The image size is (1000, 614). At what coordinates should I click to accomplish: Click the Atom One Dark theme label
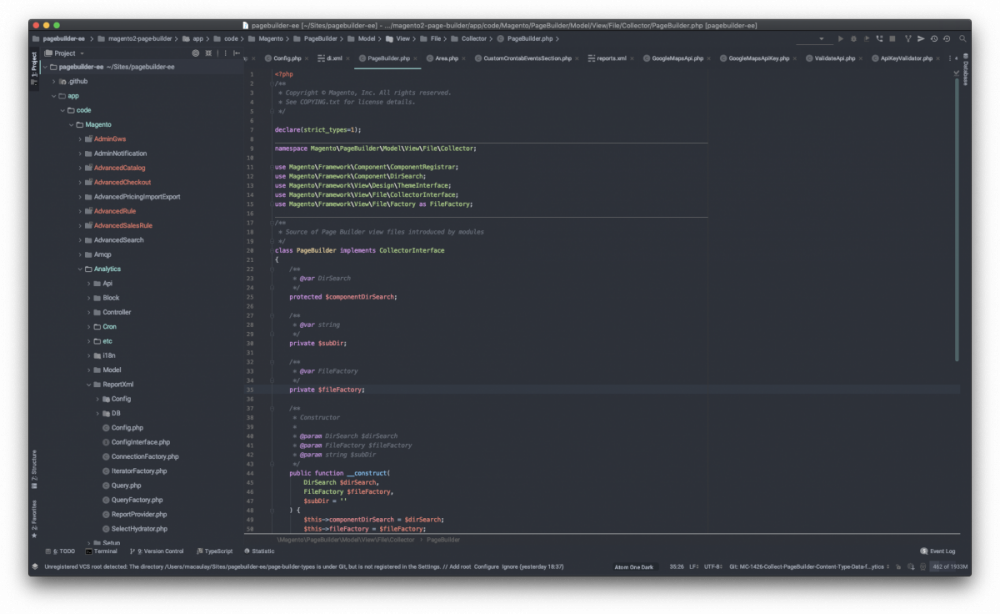point(633,567)
